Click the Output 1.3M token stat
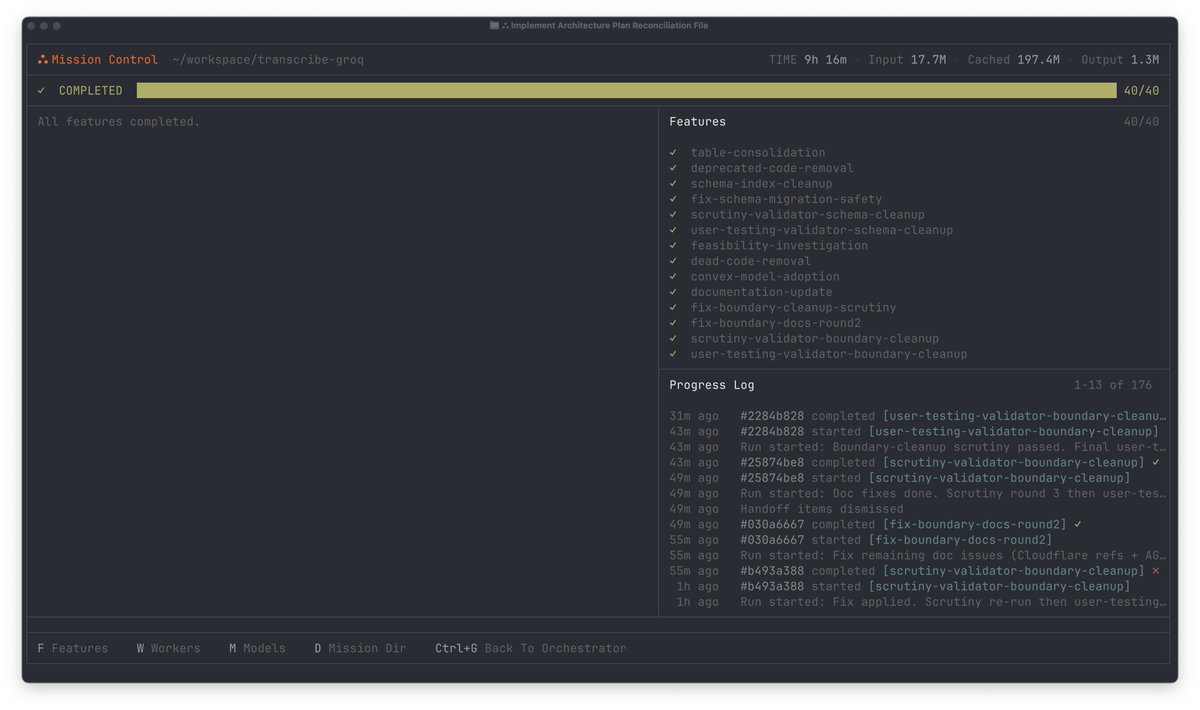 (x=1121, y=60)
